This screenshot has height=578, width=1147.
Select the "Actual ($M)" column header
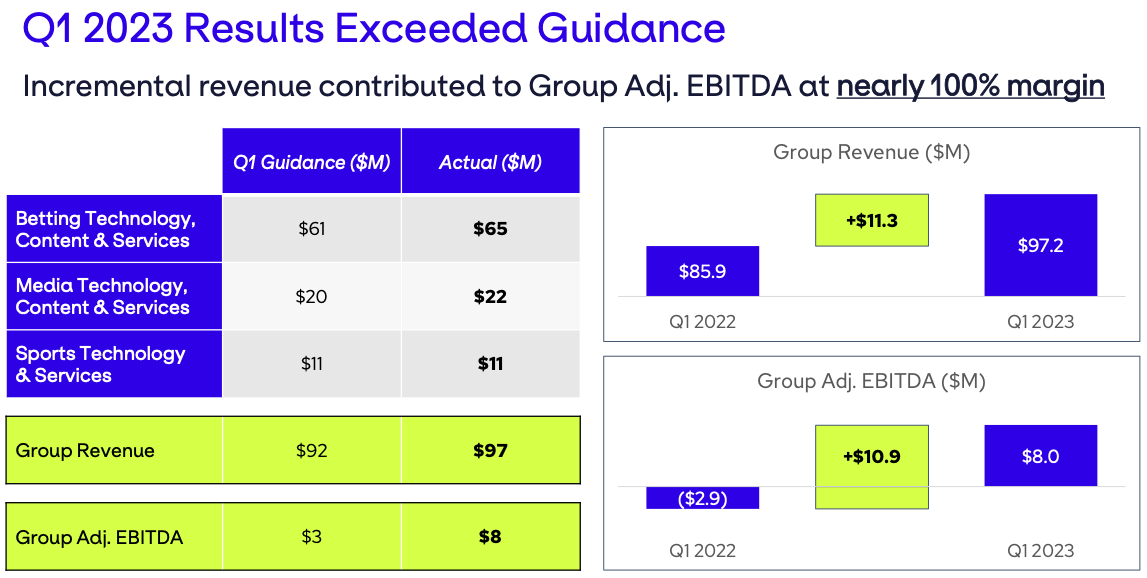(490, 162)
